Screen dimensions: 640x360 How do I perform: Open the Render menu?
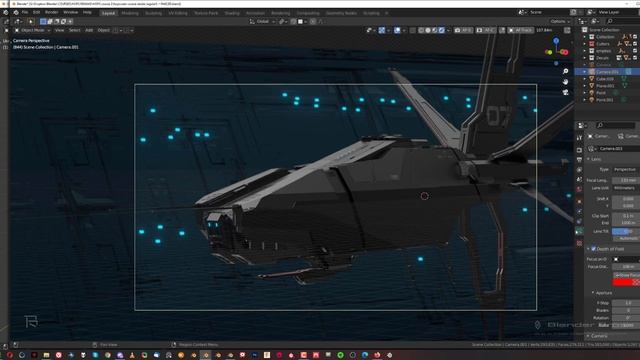(51, 13)
